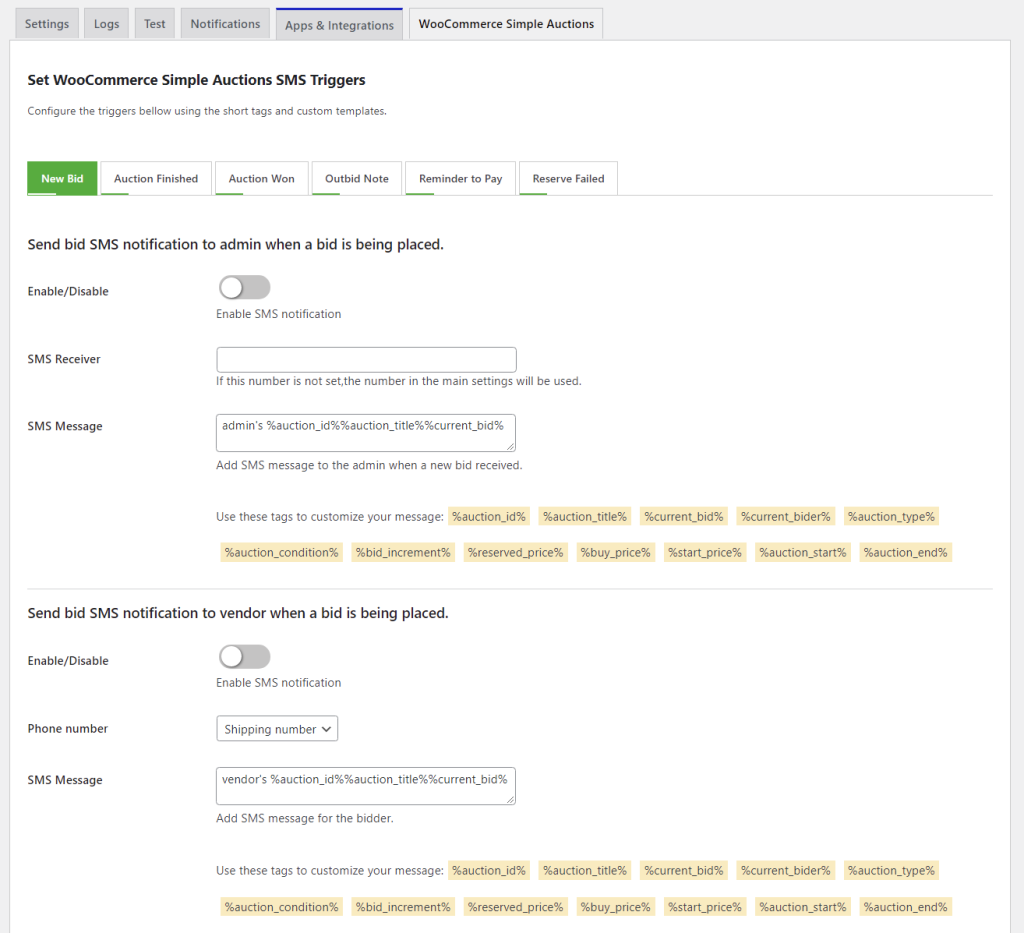Click 'Send bid SMS notification to vendor' heading
The width and height of the screenshot is (1024, 933).
click(x=238, y=613)
